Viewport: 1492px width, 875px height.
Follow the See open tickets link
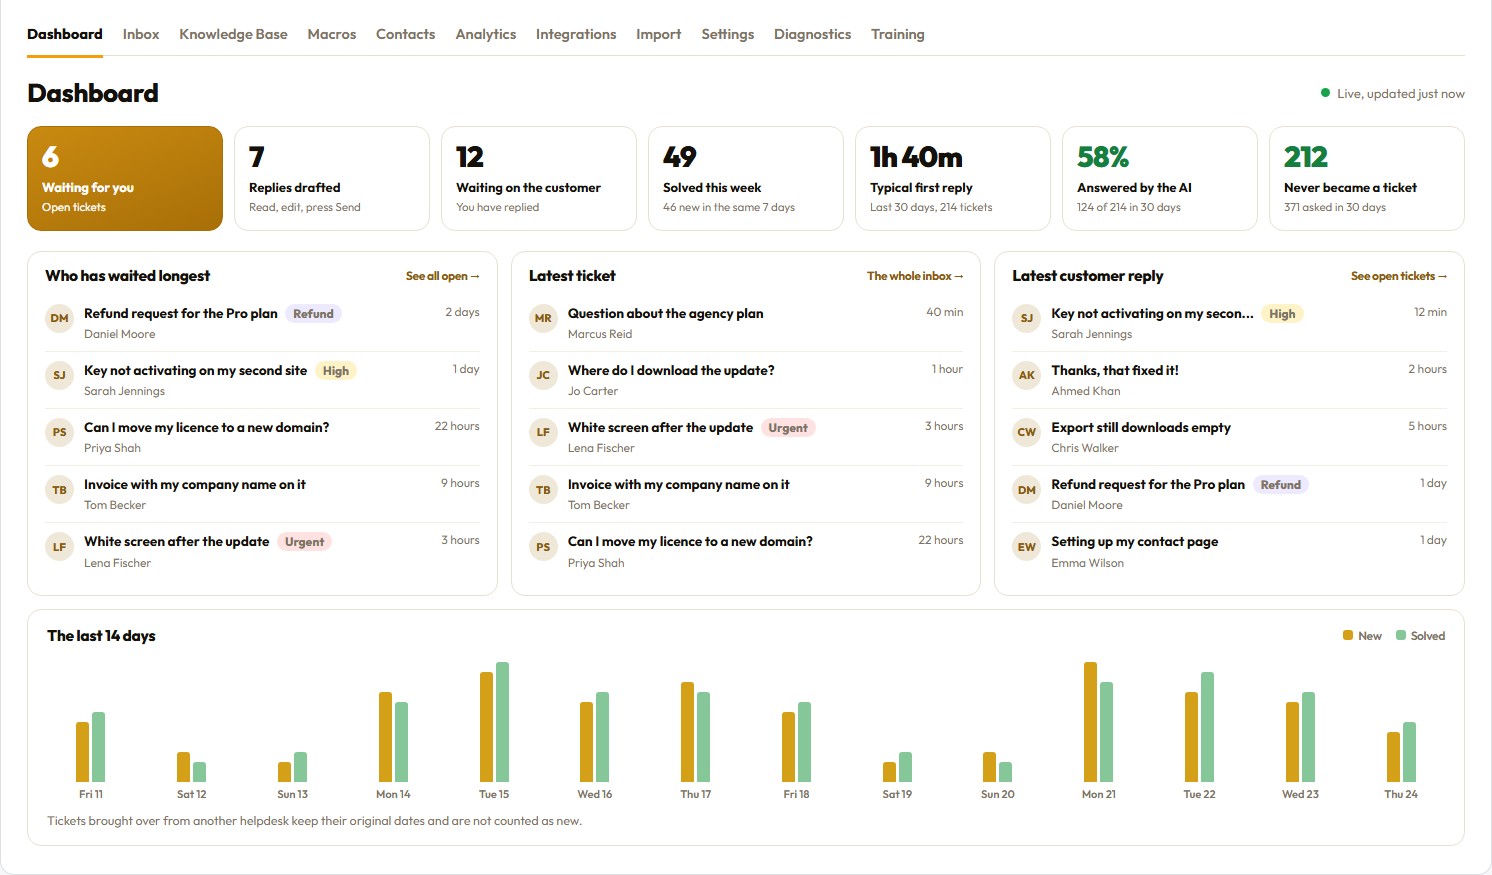(x=1399, y=276)
